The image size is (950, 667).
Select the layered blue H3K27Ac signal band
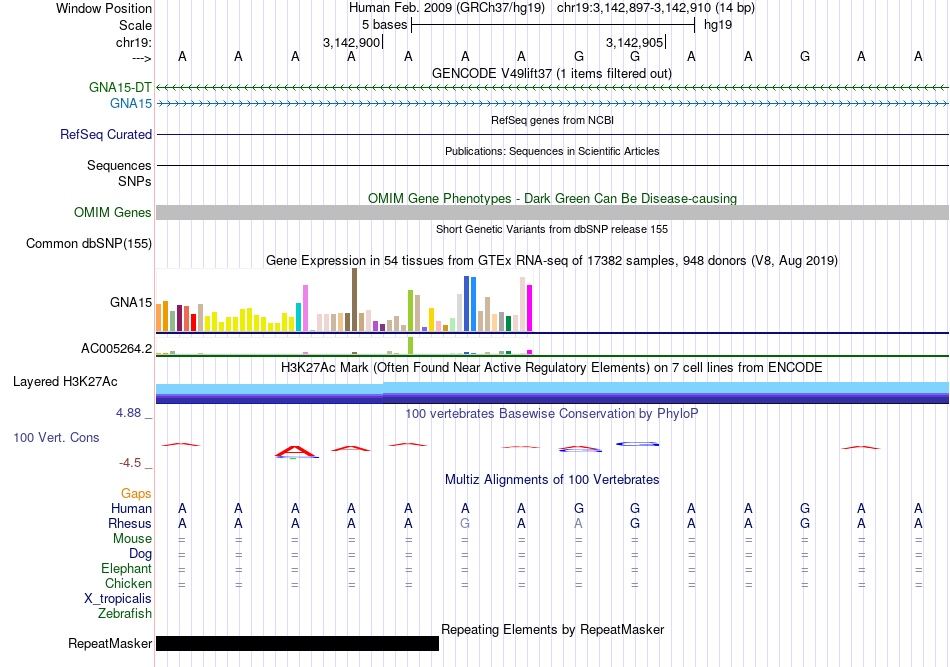tap(553, 393)
